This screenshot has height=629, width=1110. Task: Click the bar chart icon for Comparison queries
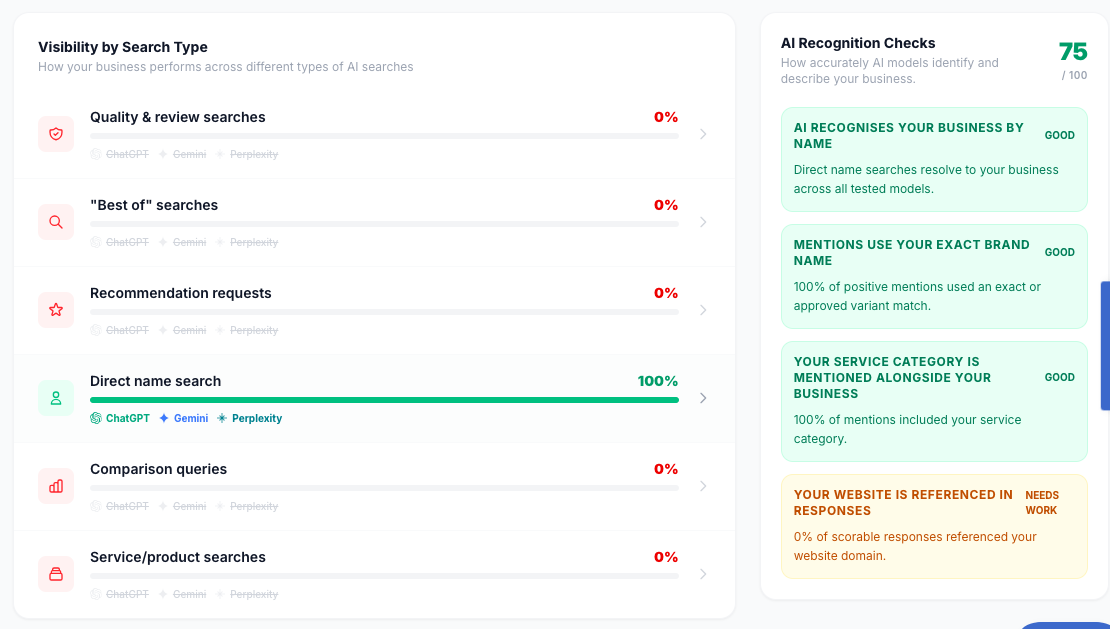point(56,486)
